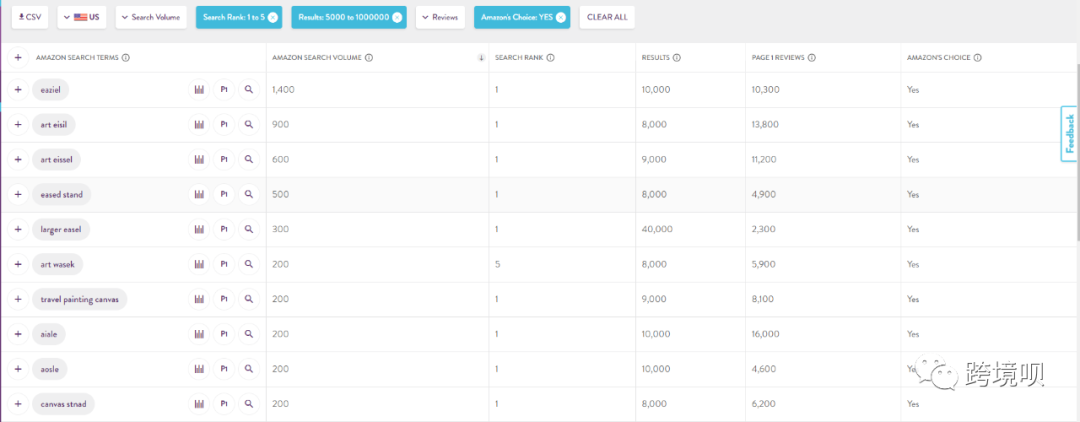
Task: Click the P1 icon for eaziel
Action: (x=224, y=89)
